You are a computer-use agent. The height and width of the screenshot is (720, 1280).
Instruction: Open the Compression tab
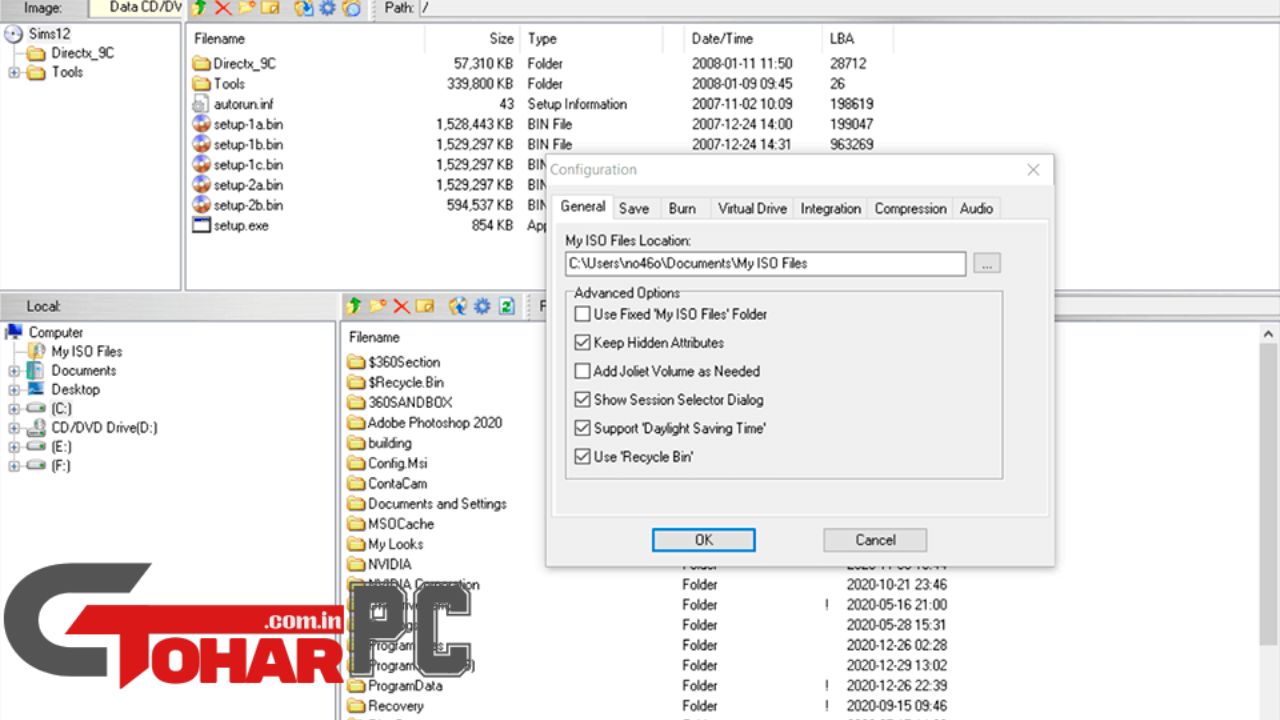pyautogui.click(x=910, y=208)
